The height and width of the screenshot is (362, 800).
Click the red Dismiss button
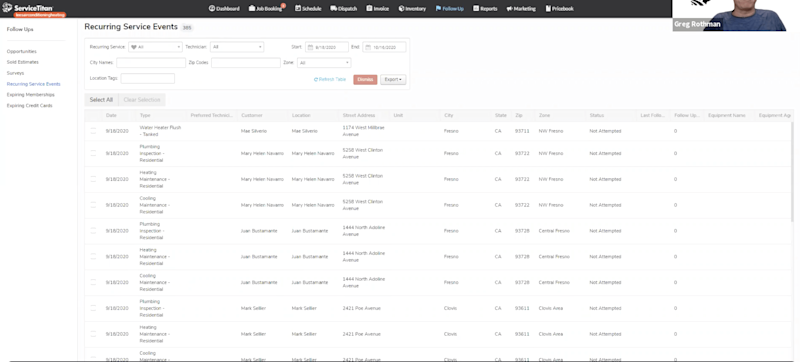pos(365,80)
